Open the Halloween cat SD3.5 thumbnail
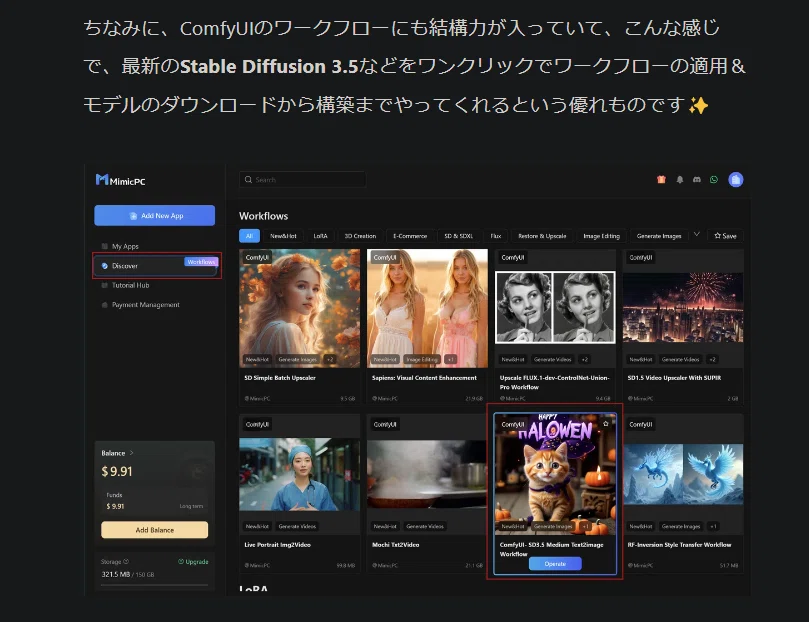The image size is (809, 622). click(x=555, y=474)
